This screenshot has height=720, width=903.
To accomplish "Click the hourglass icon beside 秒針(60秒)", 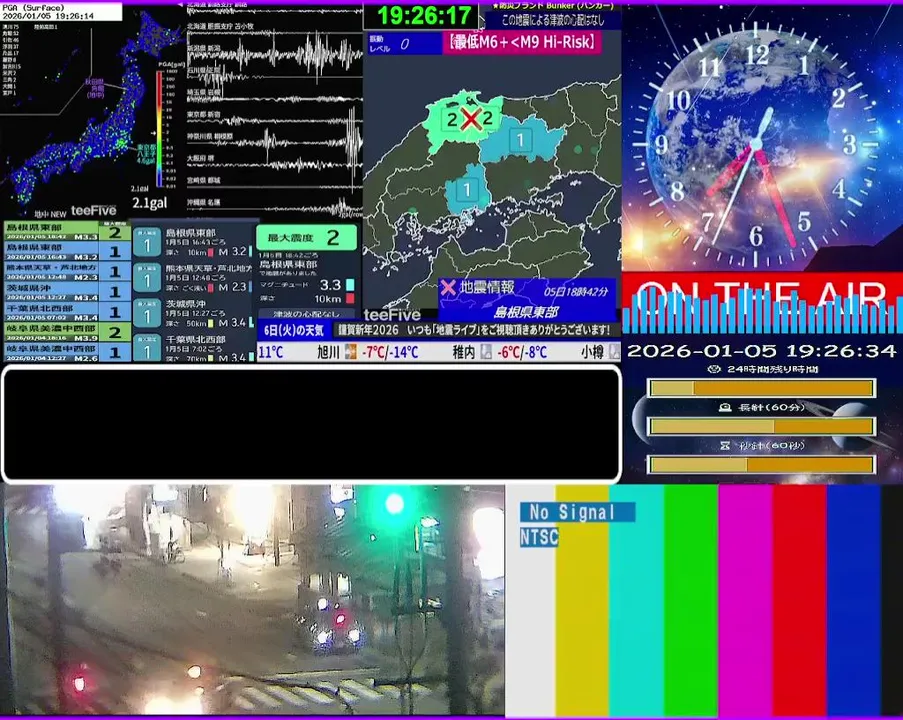I will coord(725,445).
